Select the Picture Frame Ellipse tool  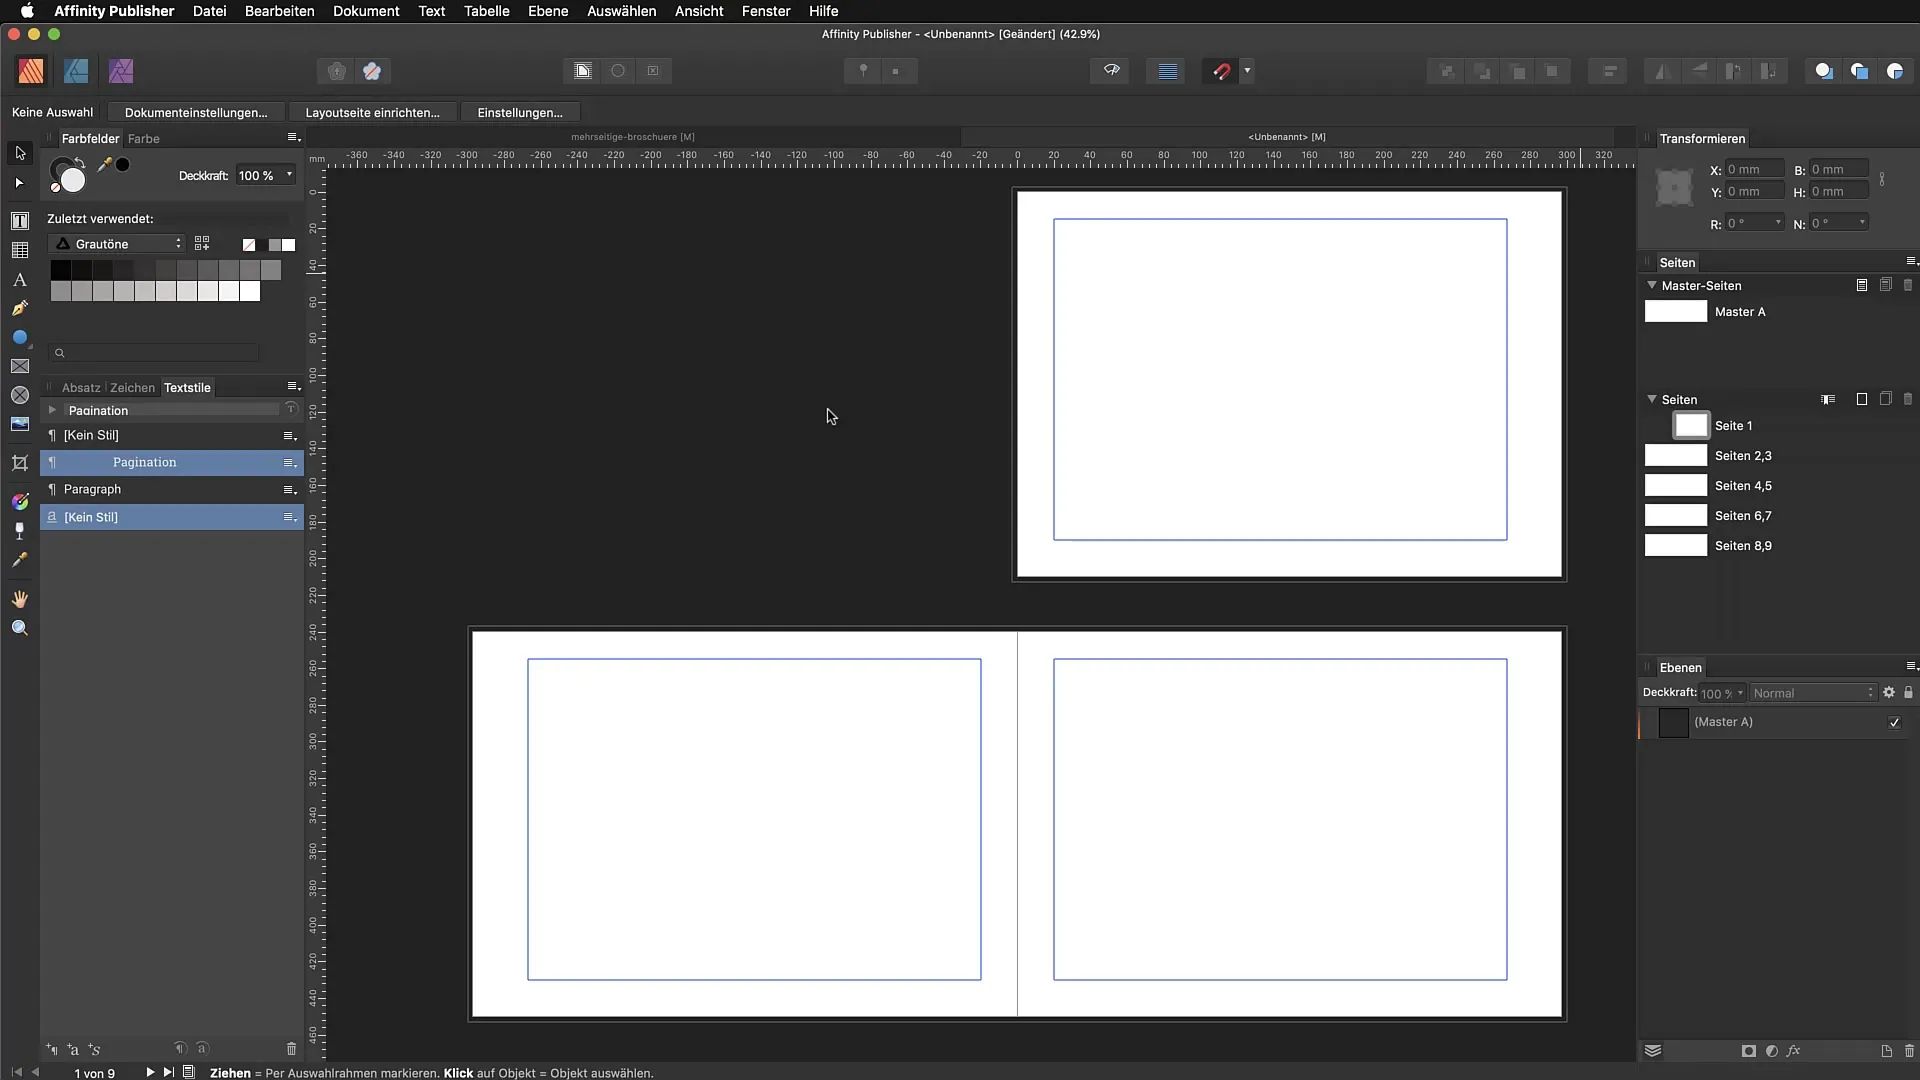tap(20, 395)
